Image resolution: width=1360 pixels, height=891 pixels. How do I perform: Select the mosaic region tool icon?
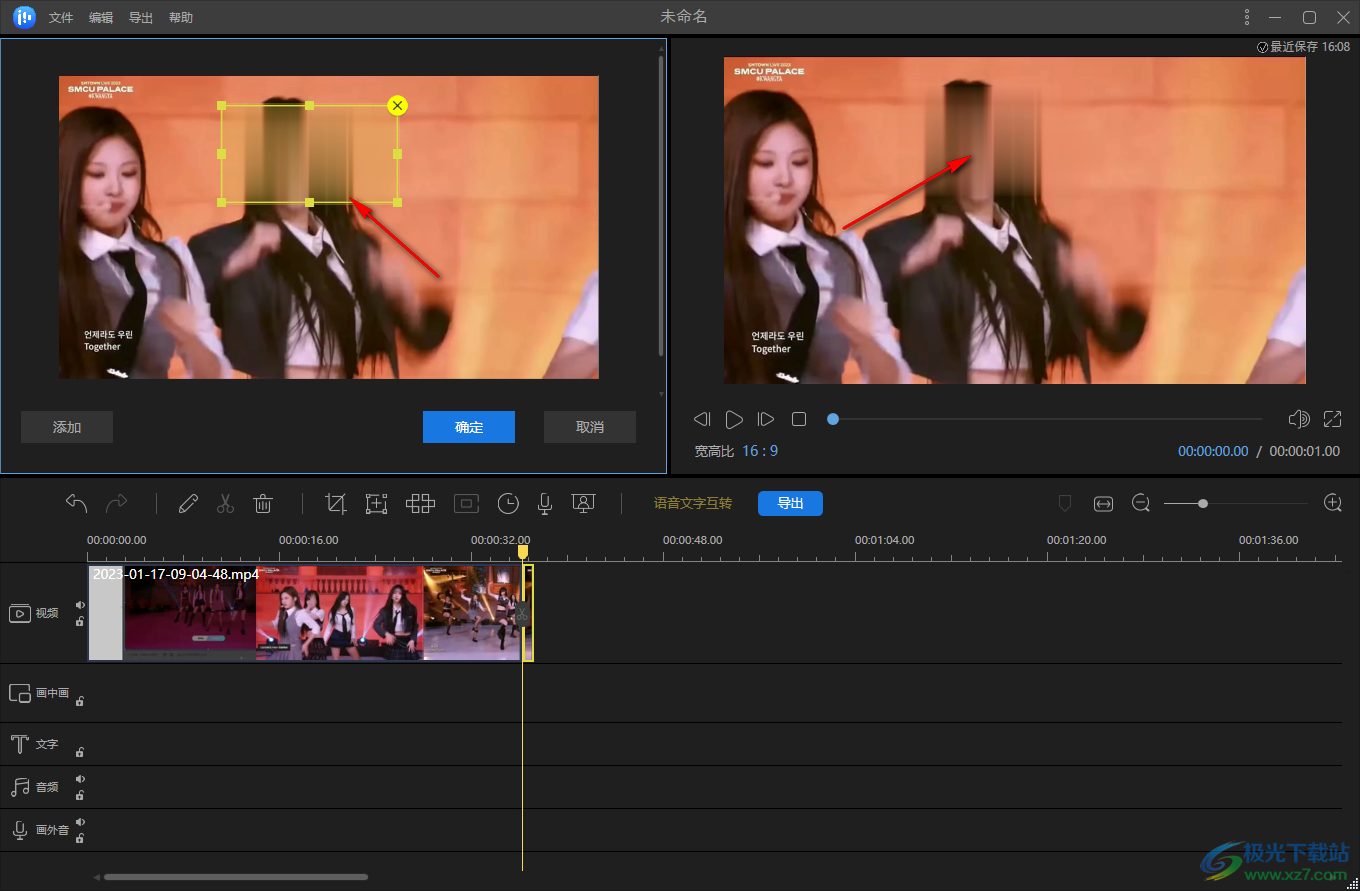click(376, 504)
